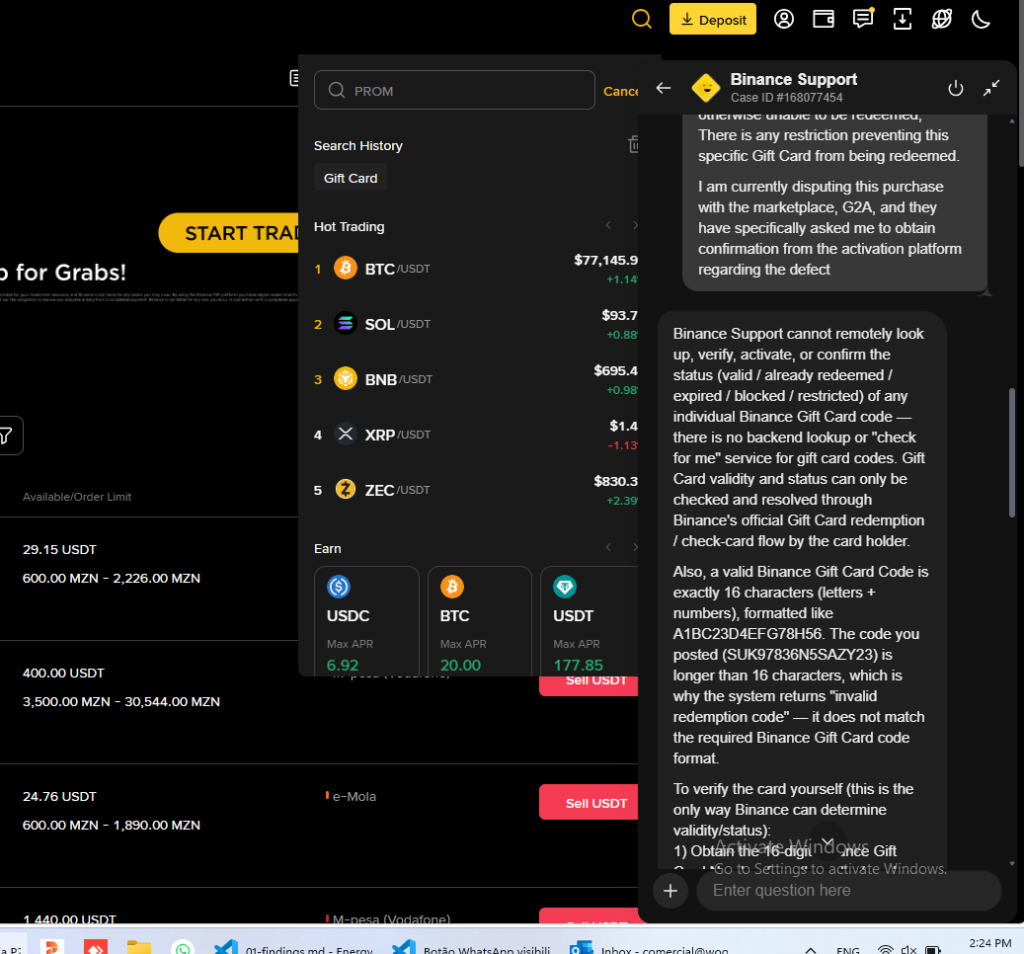Click the chat message scrollbar thumb
Image resolution: width=1024 pixels, height=954 pixels.
[1012, 453]
